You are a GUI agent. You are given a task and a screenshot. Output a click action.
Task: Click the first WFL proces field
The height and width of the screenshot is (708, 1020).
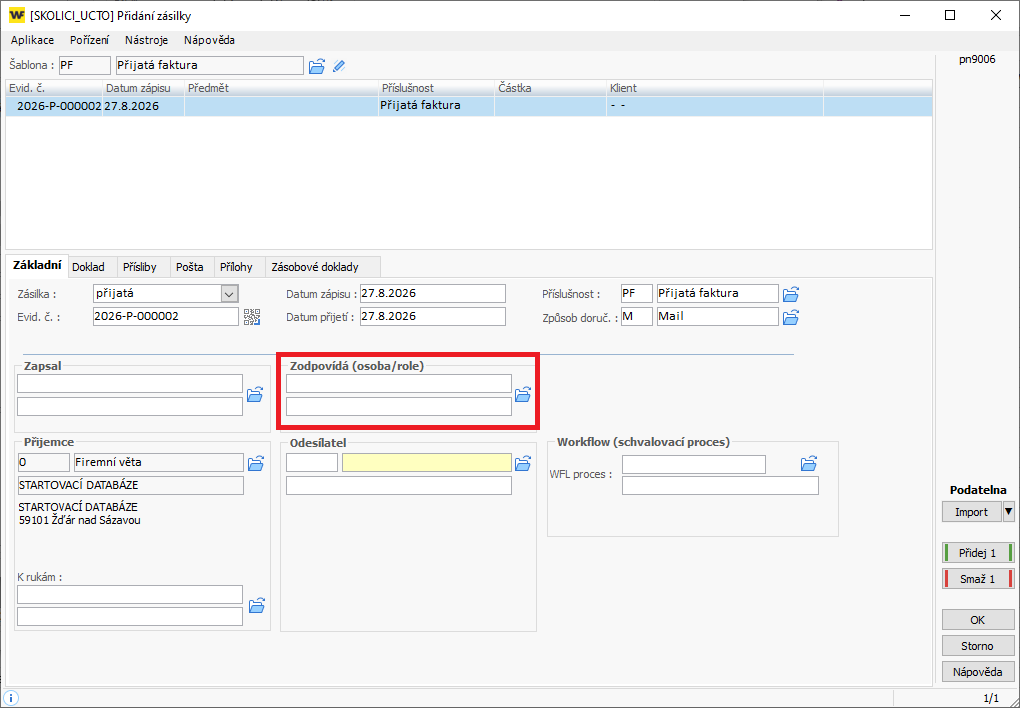(x=693, y=464)
